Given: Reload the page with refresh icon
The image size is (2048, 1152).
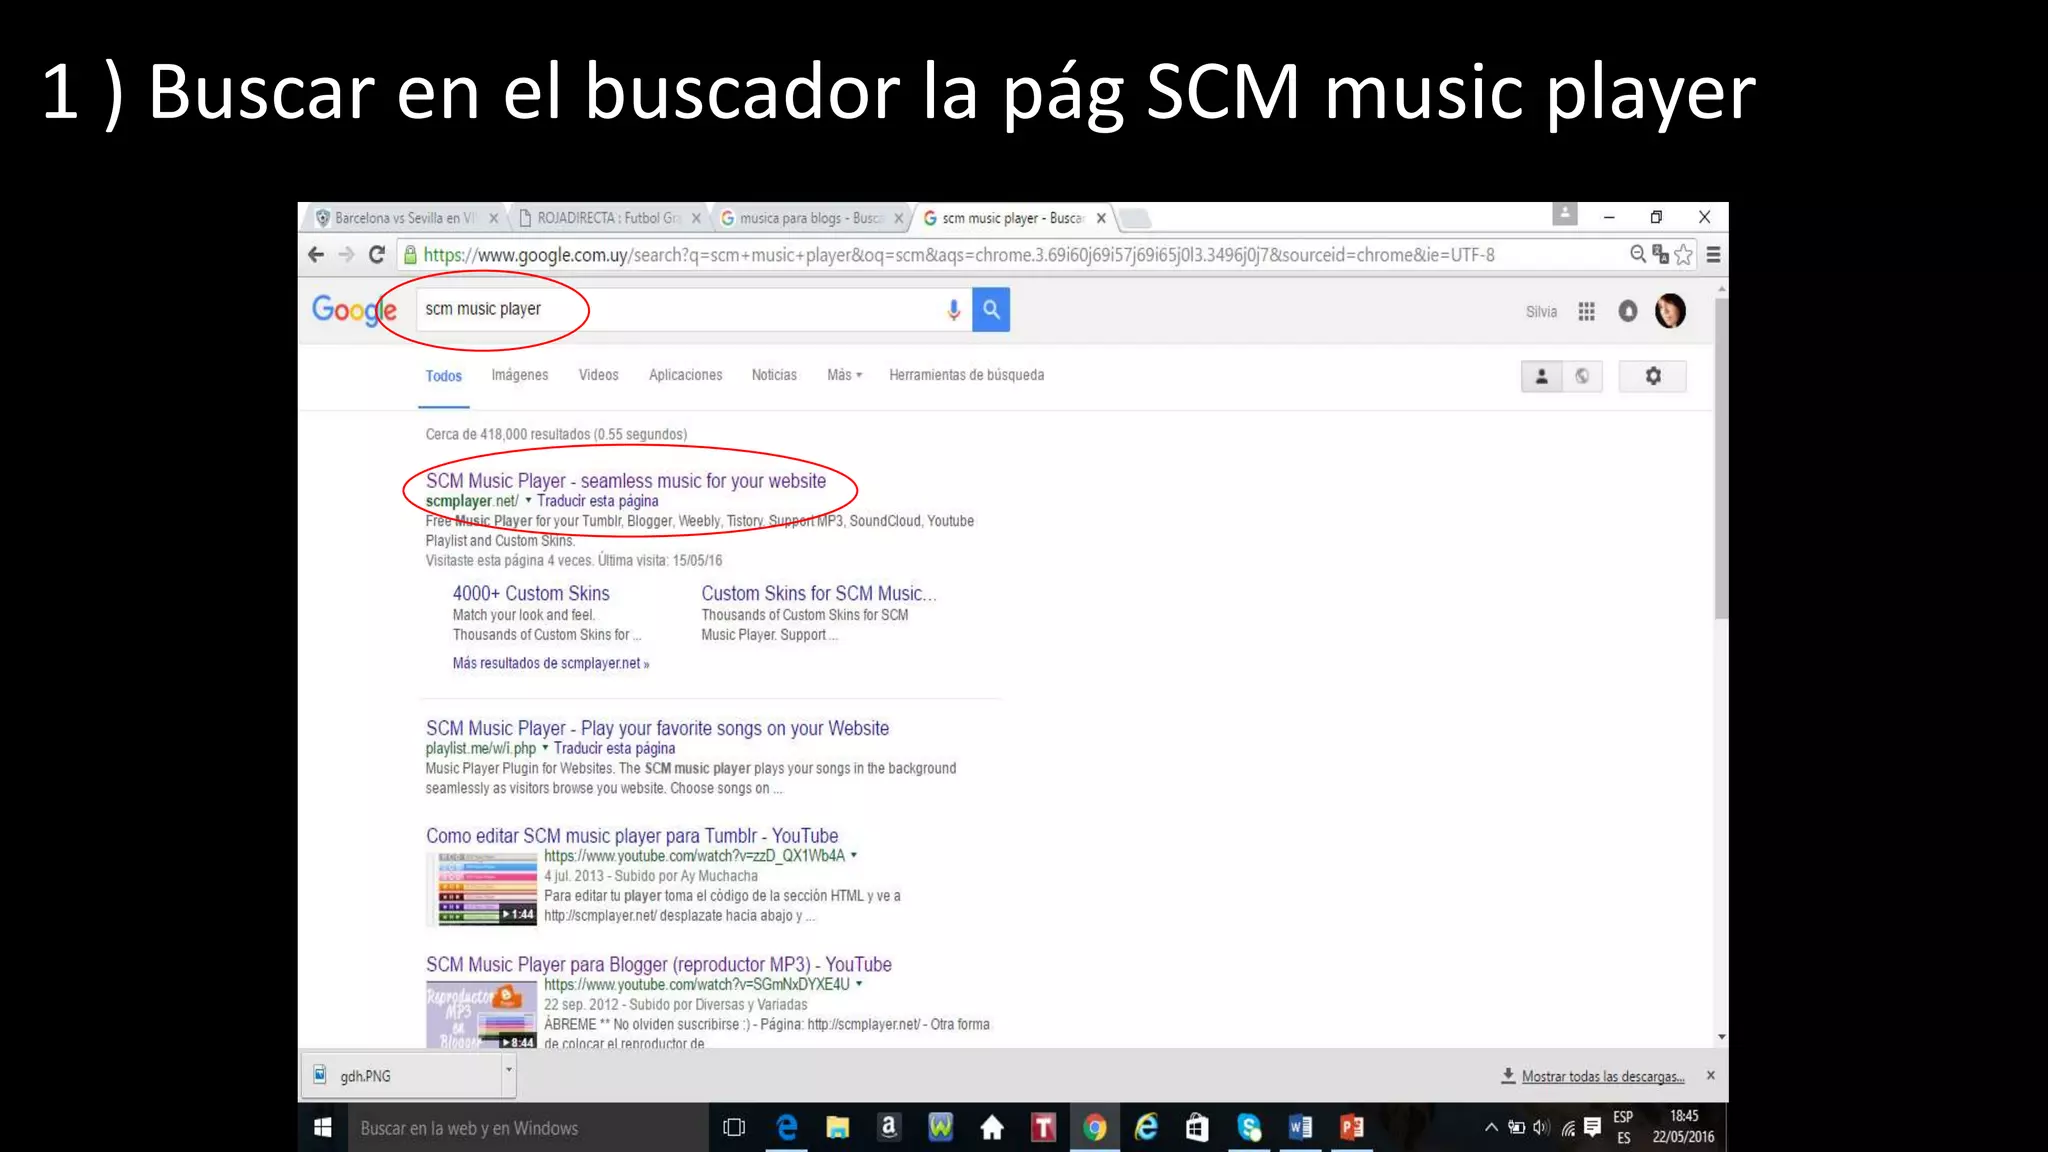Looking at the screenshot, I should [x=377, y=255].
